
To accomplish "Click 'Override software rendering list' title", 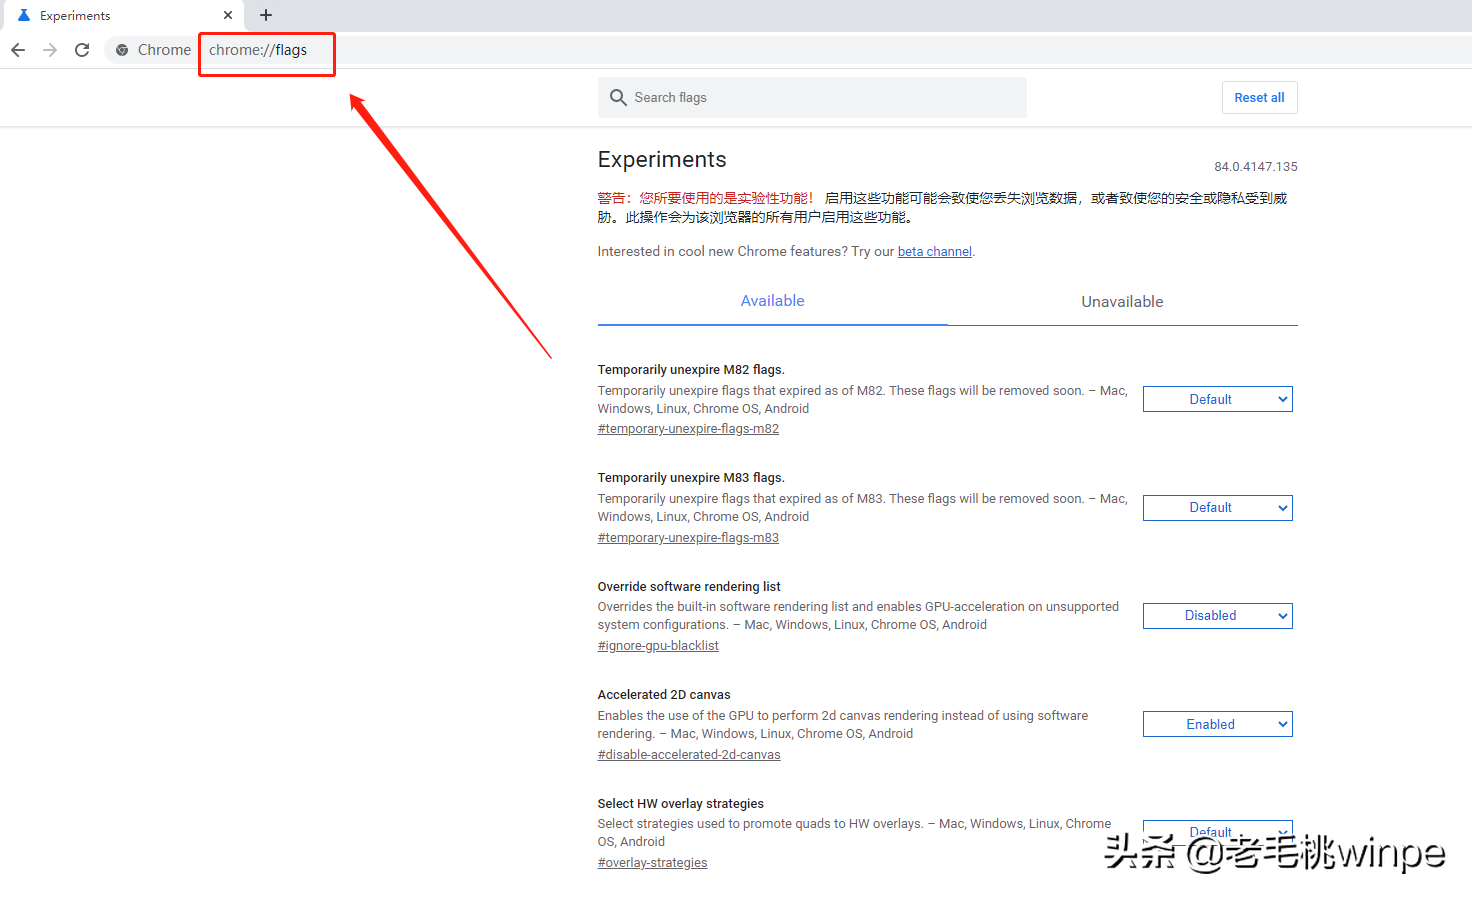I will pos(689,587).
